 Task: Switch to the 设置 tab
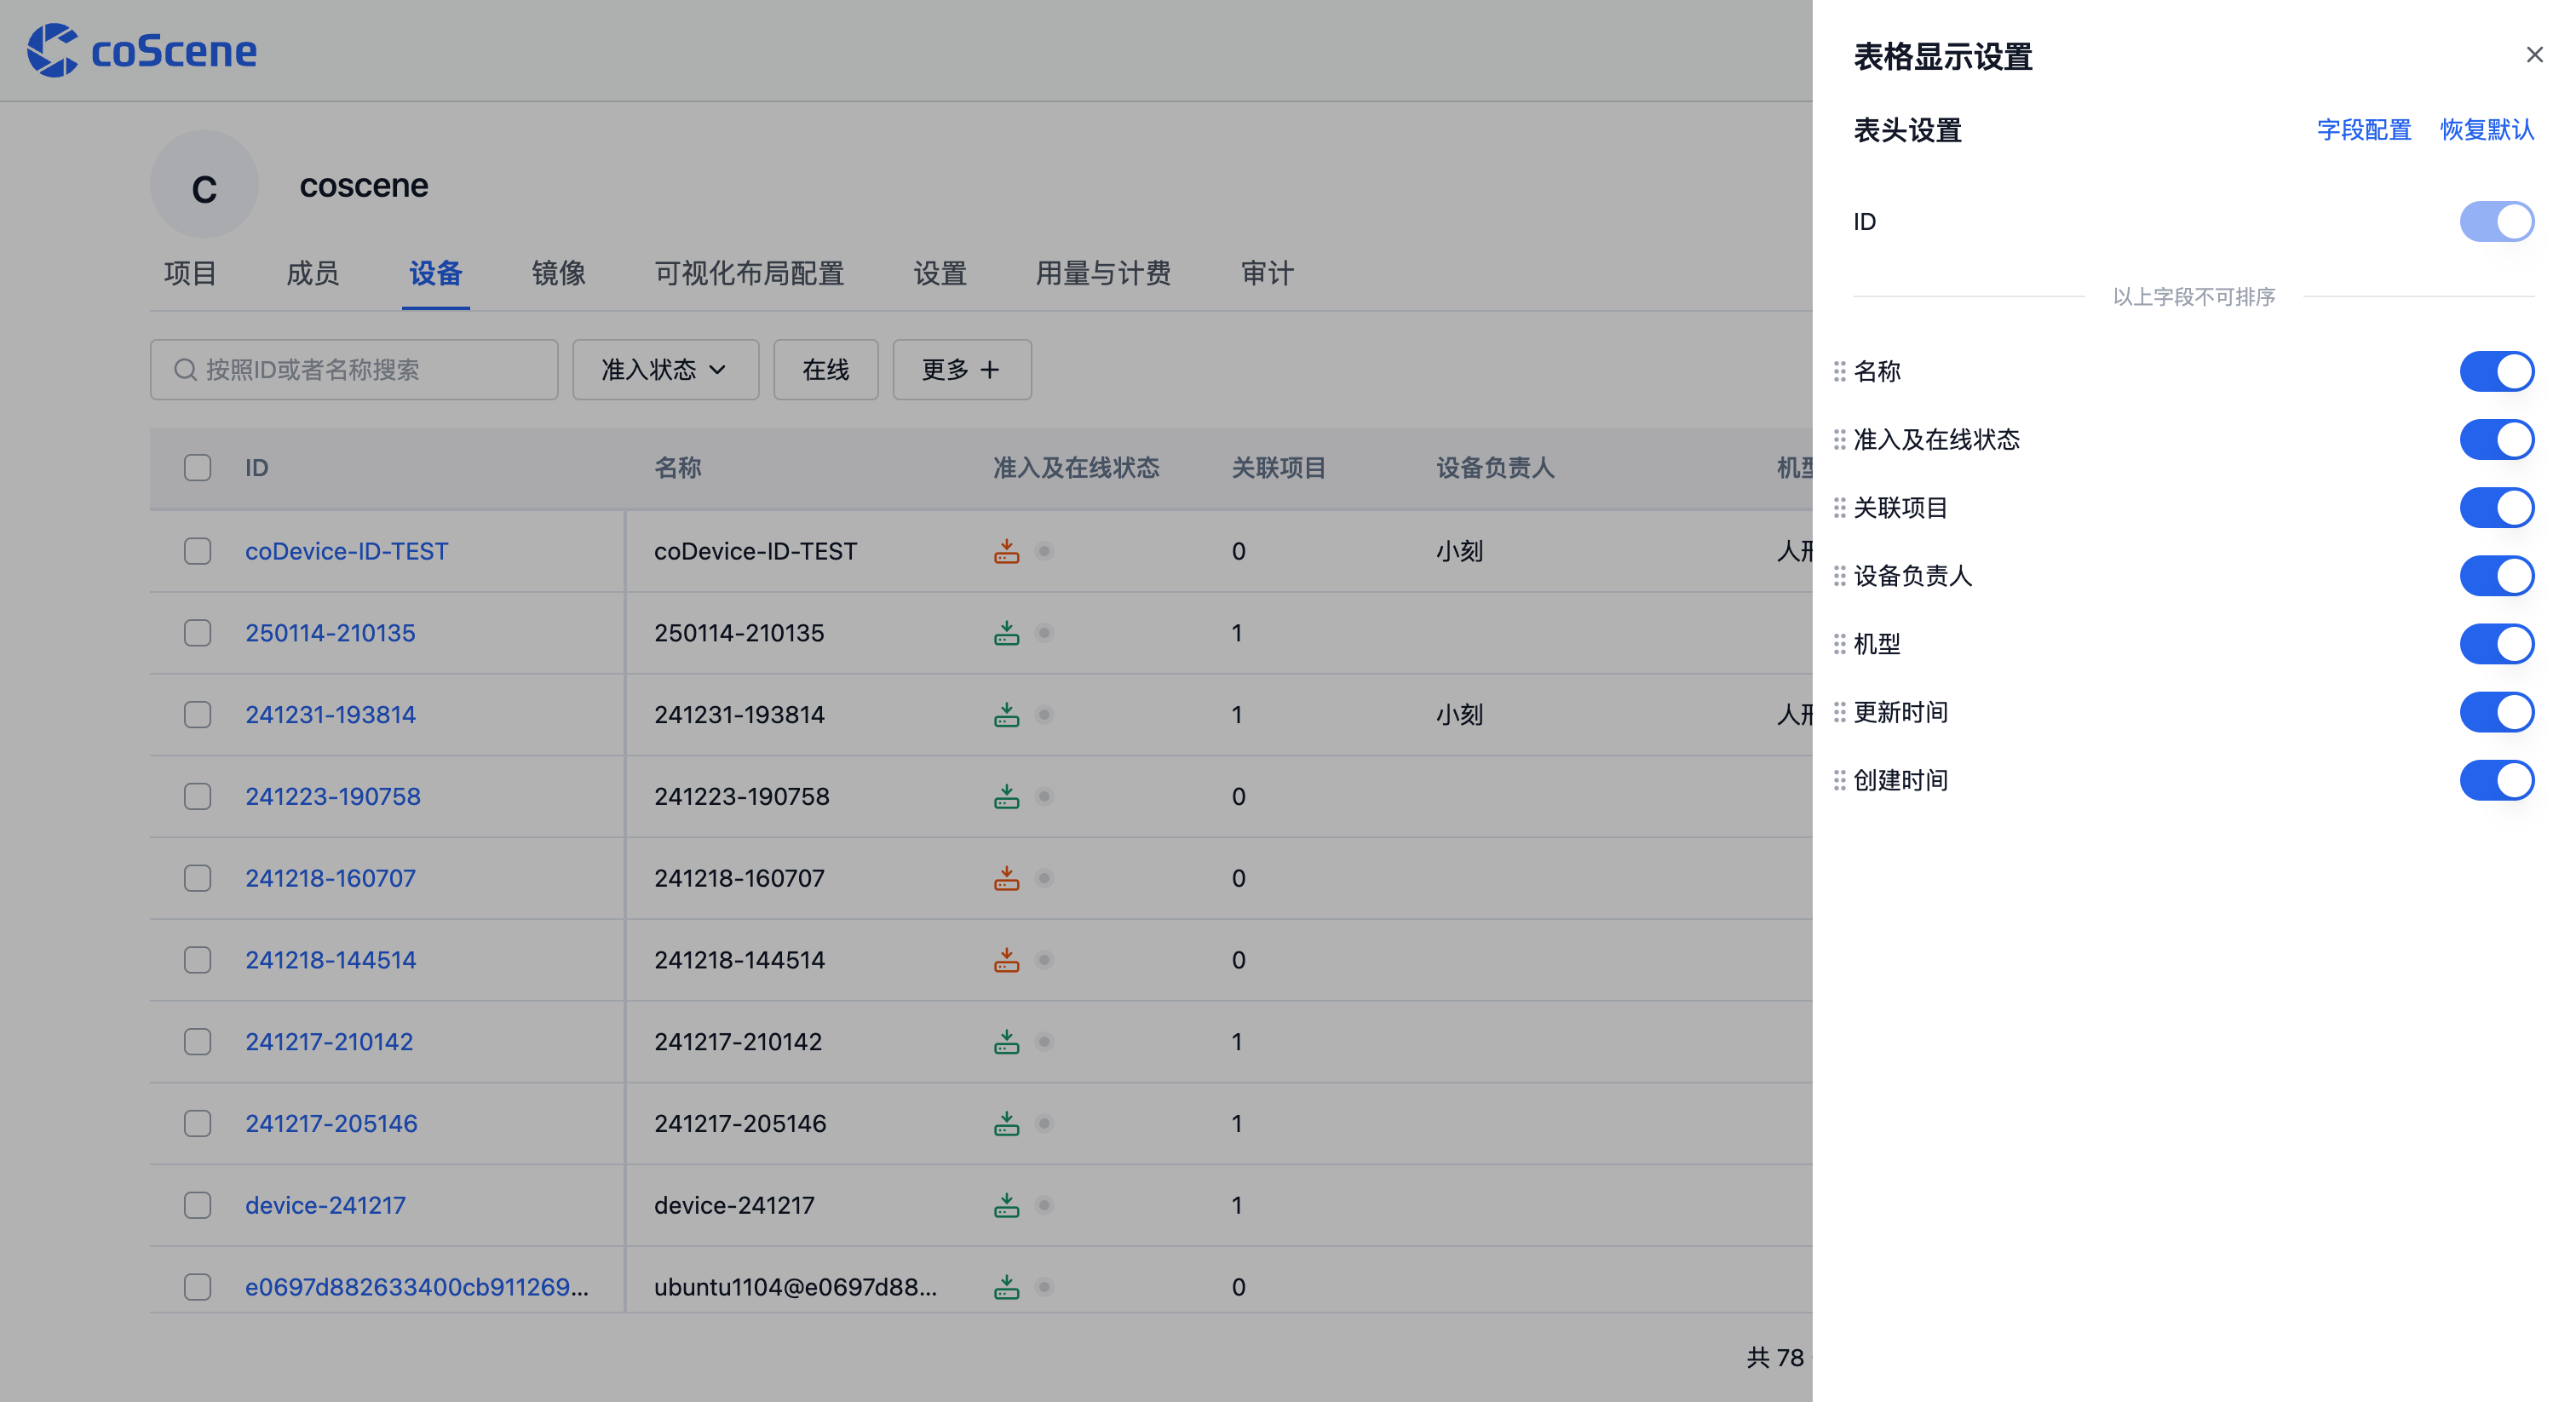[939, 274]
